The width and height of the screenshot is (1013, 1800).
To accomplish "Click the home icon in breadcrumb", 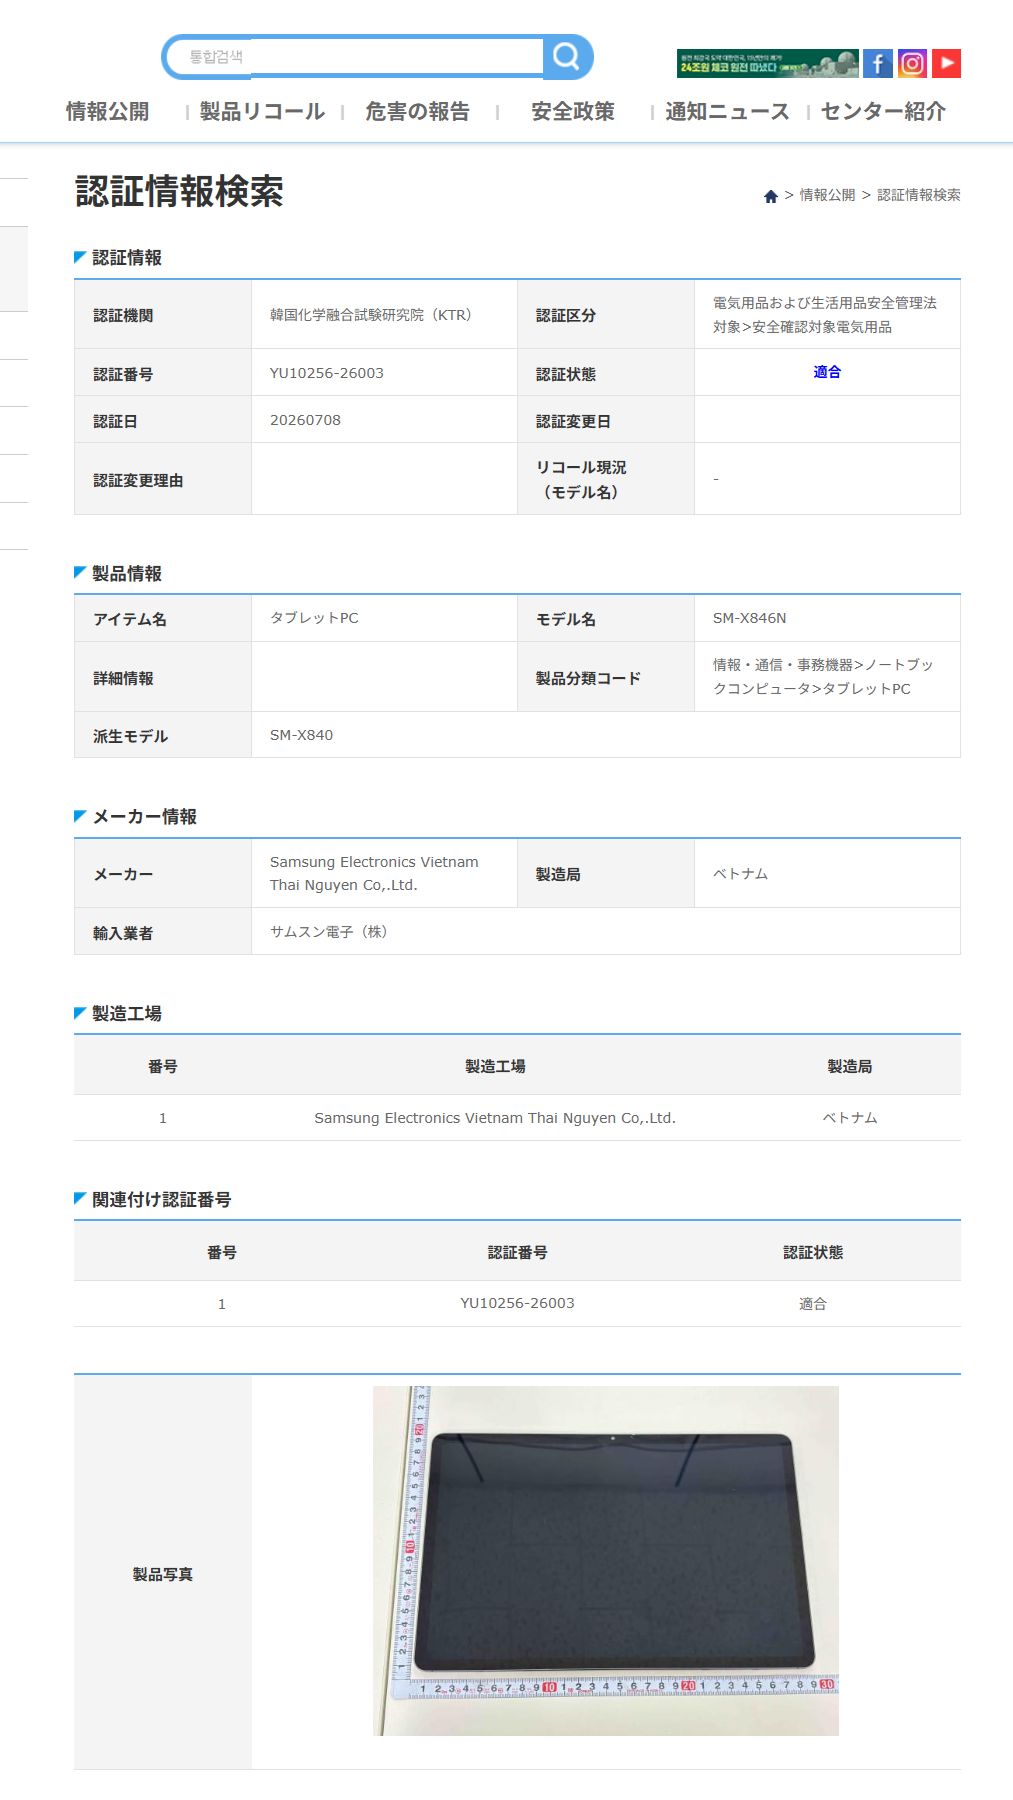I will 770,196.
